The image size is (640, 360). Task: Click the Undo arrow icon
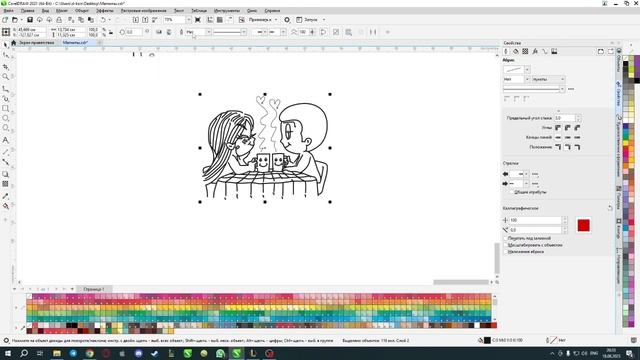(x=103, y=20)
